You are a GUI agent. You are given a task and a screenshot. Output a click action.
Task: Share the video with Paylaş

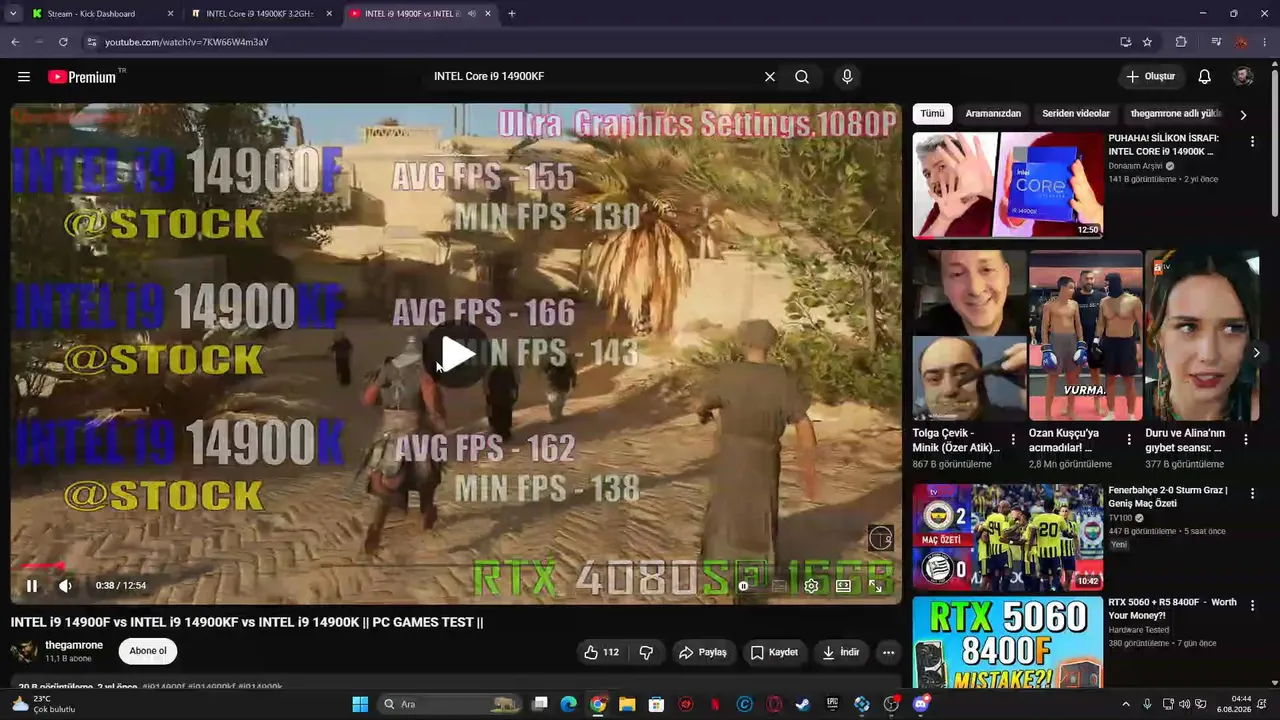point(702,652)
